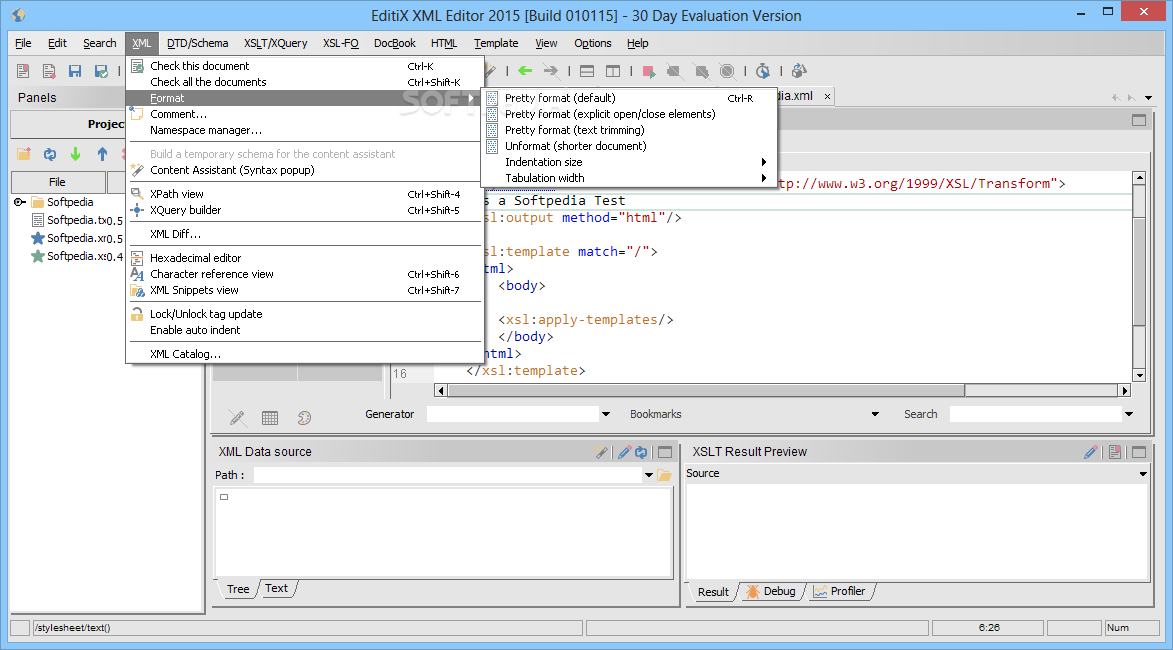Click the green down arrow in project panel

tap(76, 154)
